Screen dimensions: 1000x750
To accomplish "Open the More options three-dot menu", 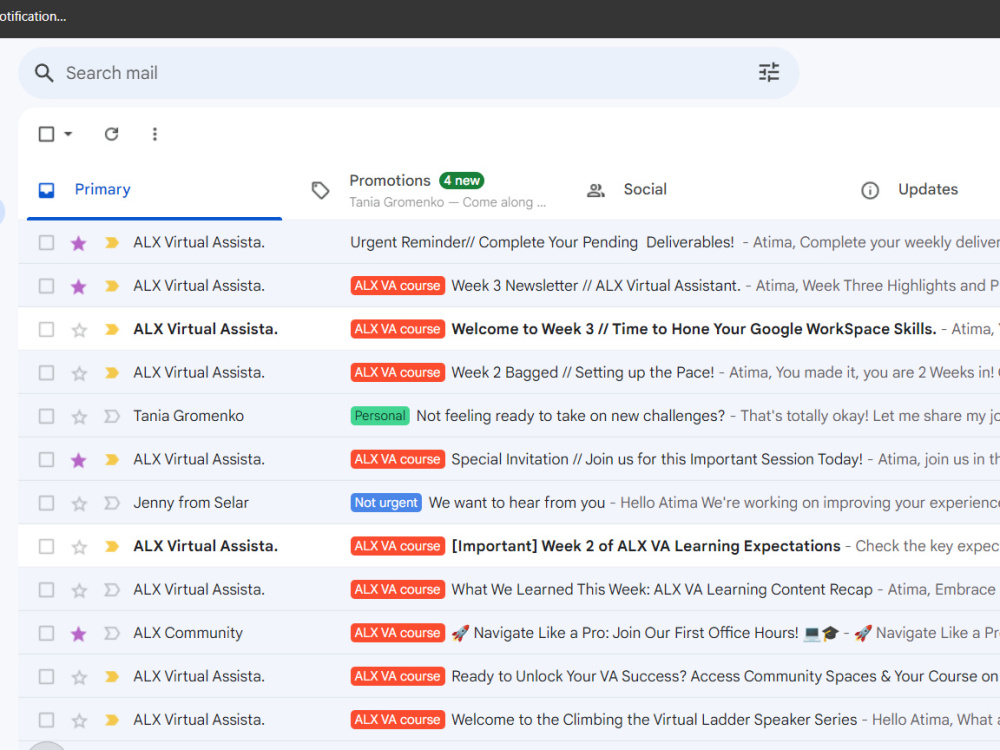I will (154, 134).
